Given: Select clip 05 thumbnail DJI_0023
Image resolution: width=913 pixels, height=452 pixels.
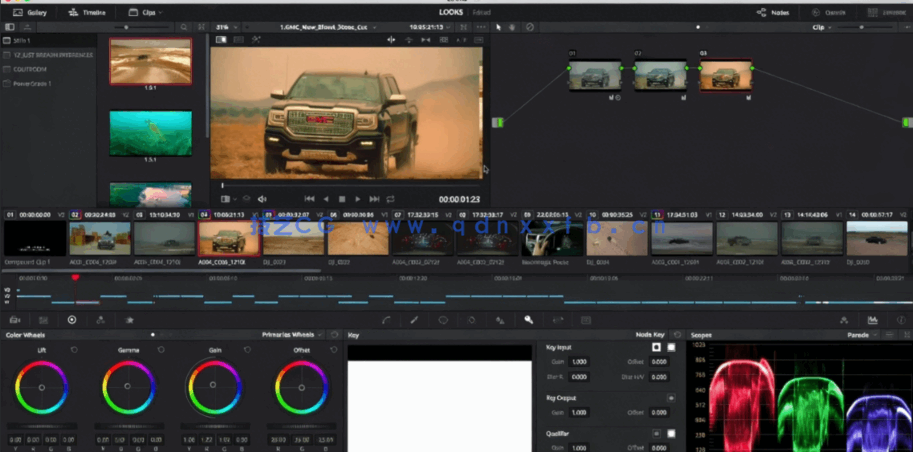Looking at the screenshot, I should [x=293, y=238].
